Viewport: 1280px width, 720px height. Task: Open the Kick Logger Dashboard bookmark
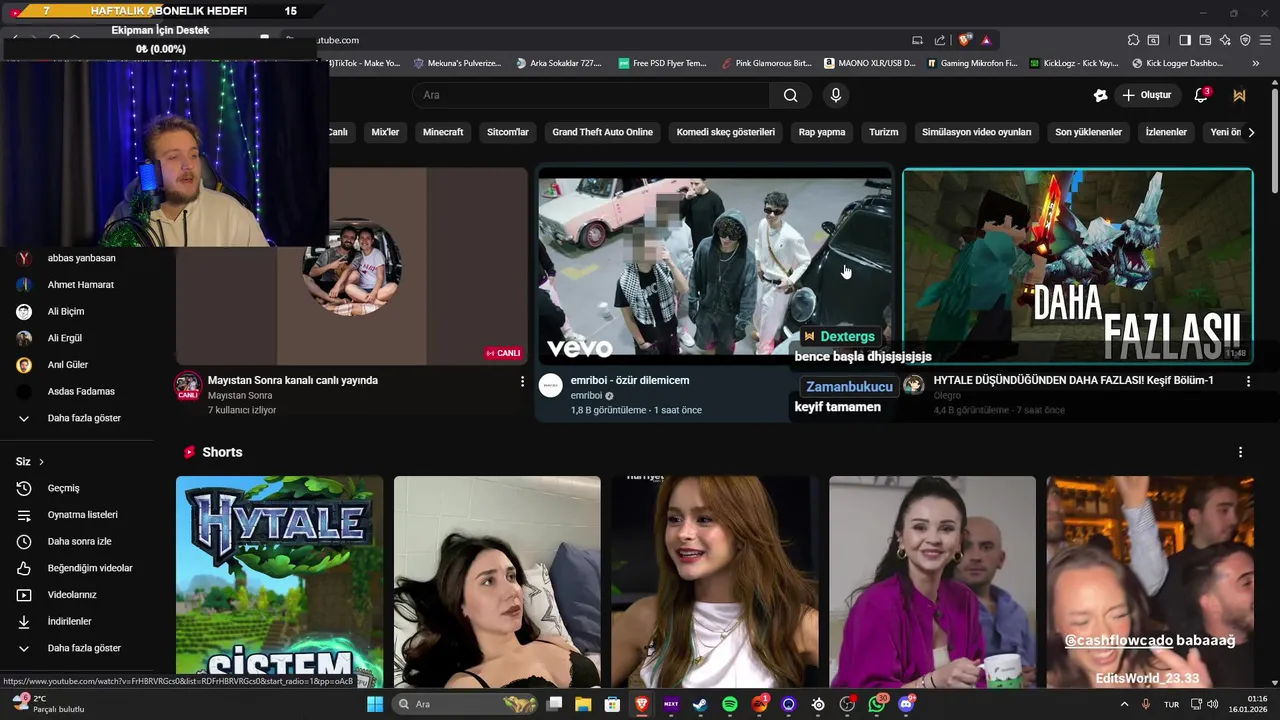click(1177, 63)
